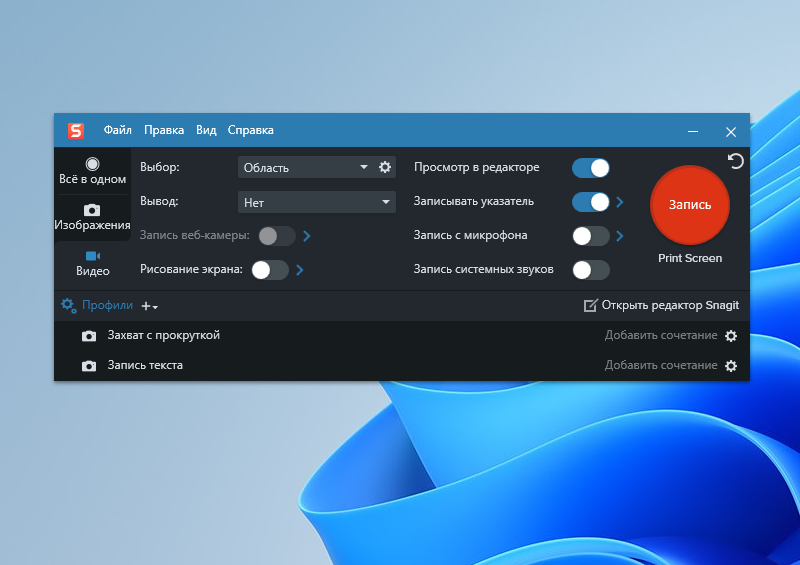The height and width of the screenshot is (565, 800).
Task: Disable the Просмотр в редакторе toggle
Action: pos(590,168)
